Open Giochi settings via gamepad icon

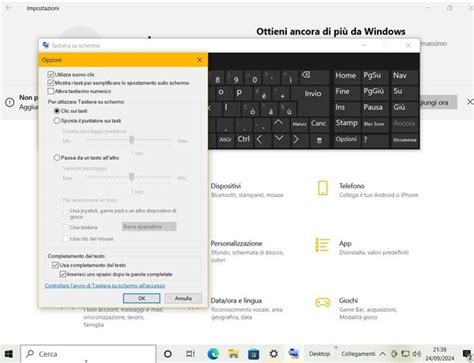322,303
